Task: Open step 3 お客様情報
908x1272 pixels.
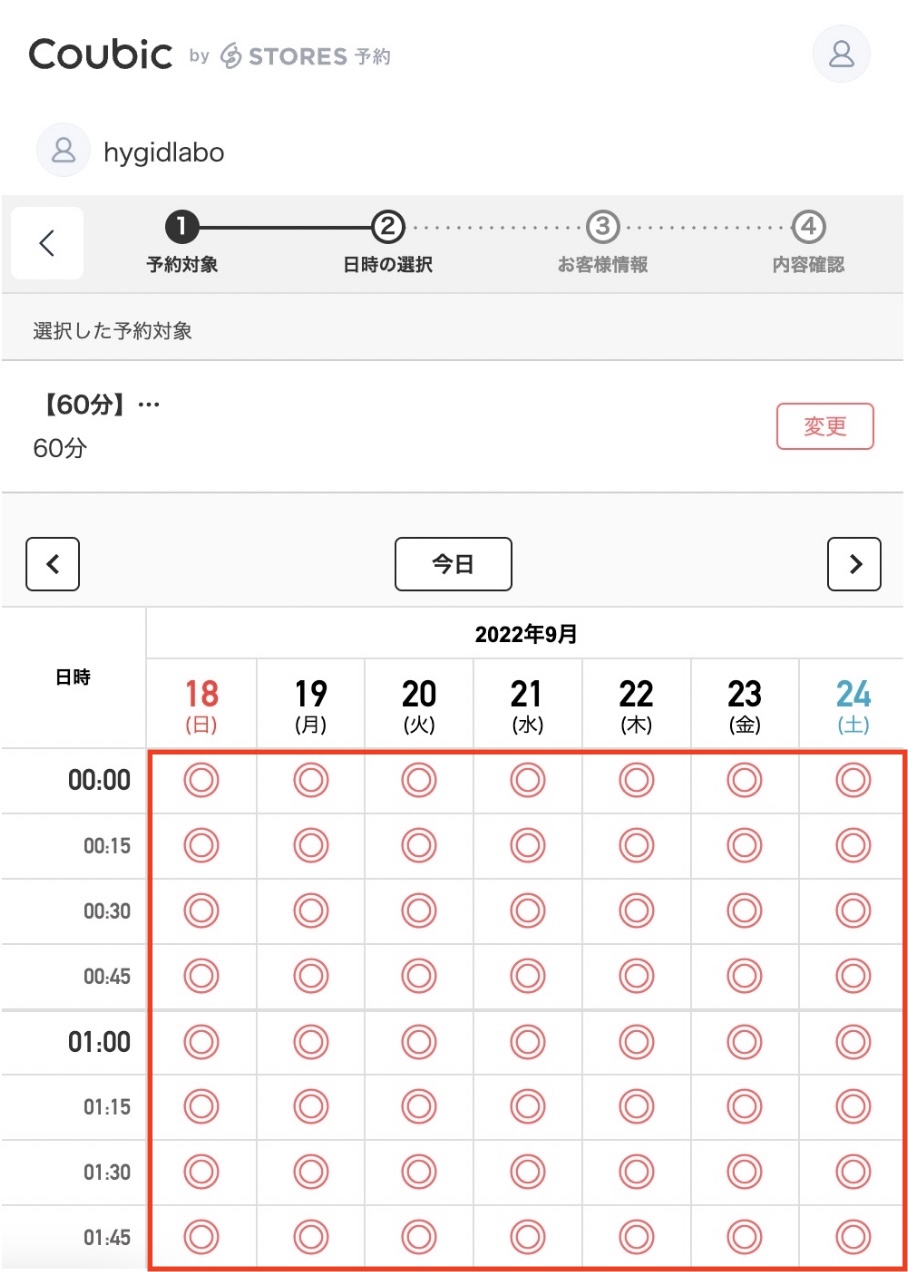Action: (x=602, y=243)
